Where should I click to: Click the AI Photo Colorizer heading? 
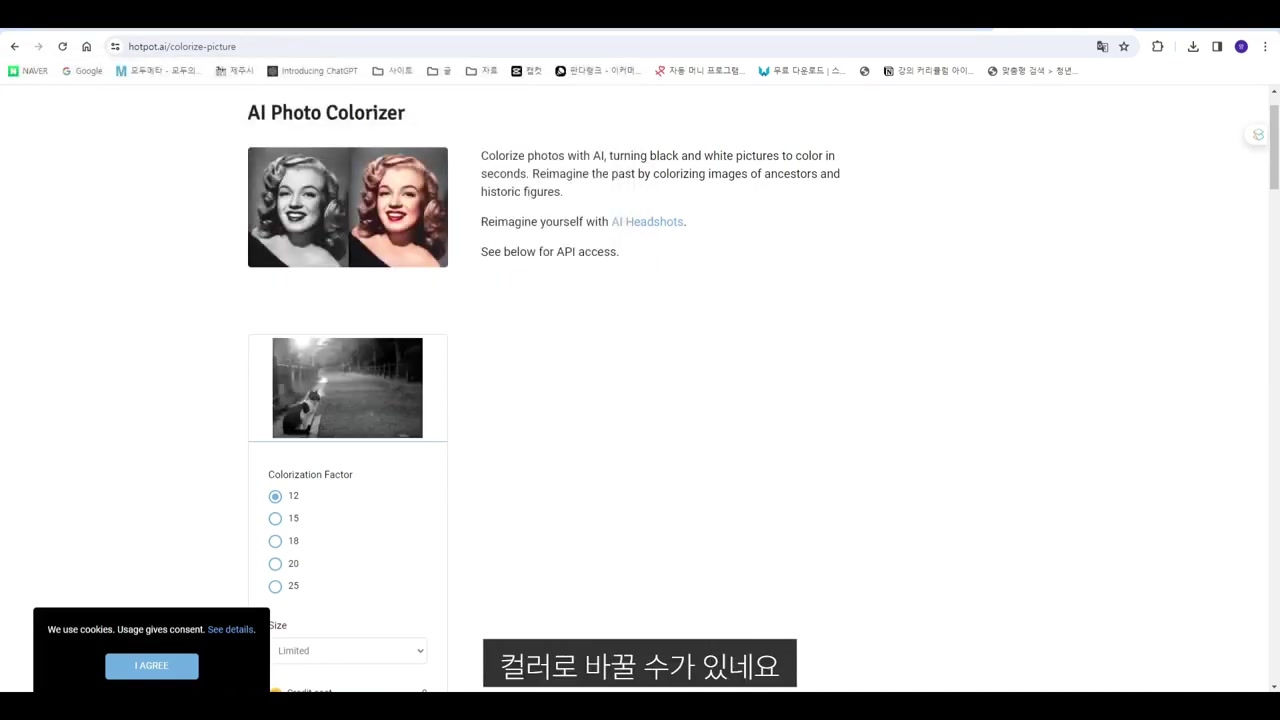tap(326, 113)
